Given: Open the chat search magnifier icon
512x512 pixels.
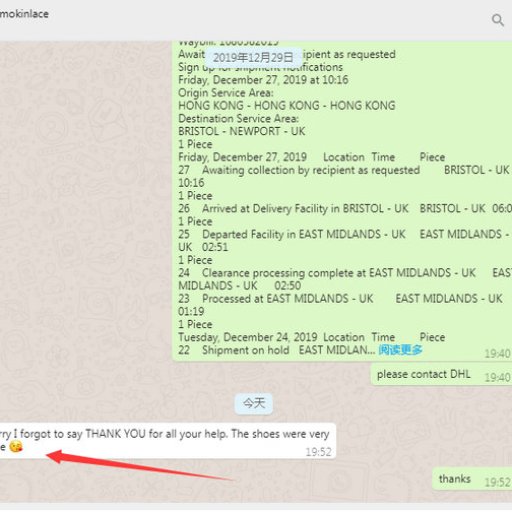Looking at the screenshot, I should (x=498, y=20).
